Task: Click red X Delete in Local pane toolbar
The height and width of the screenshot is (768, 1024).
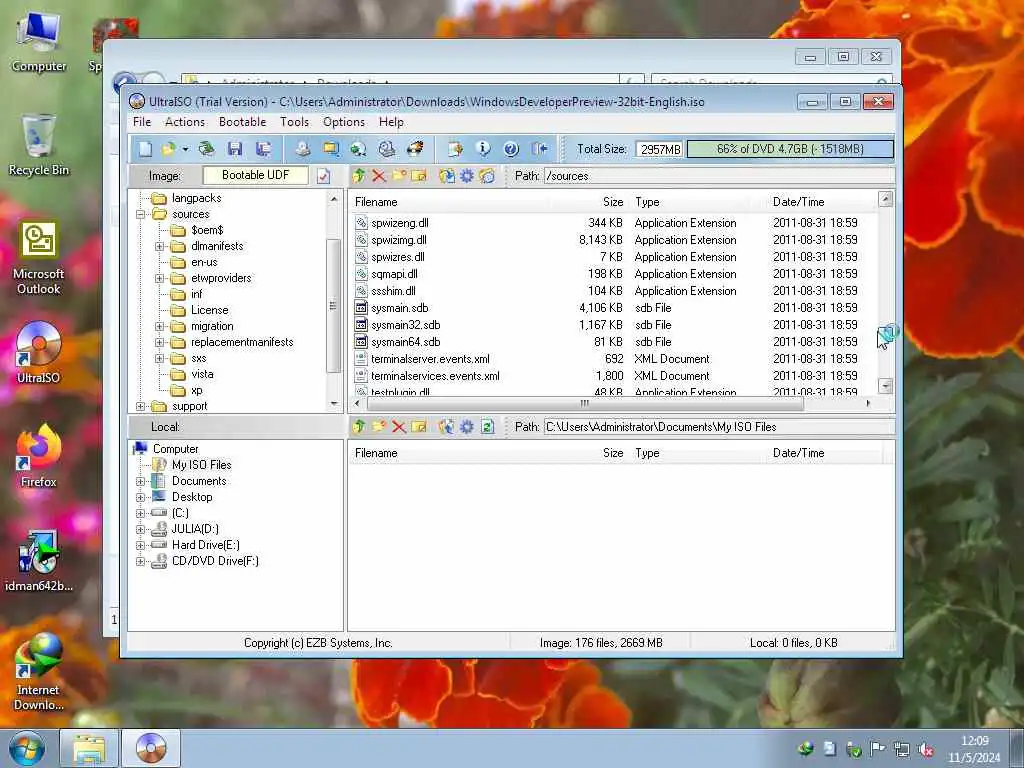Action: click(x=399, y=426)
